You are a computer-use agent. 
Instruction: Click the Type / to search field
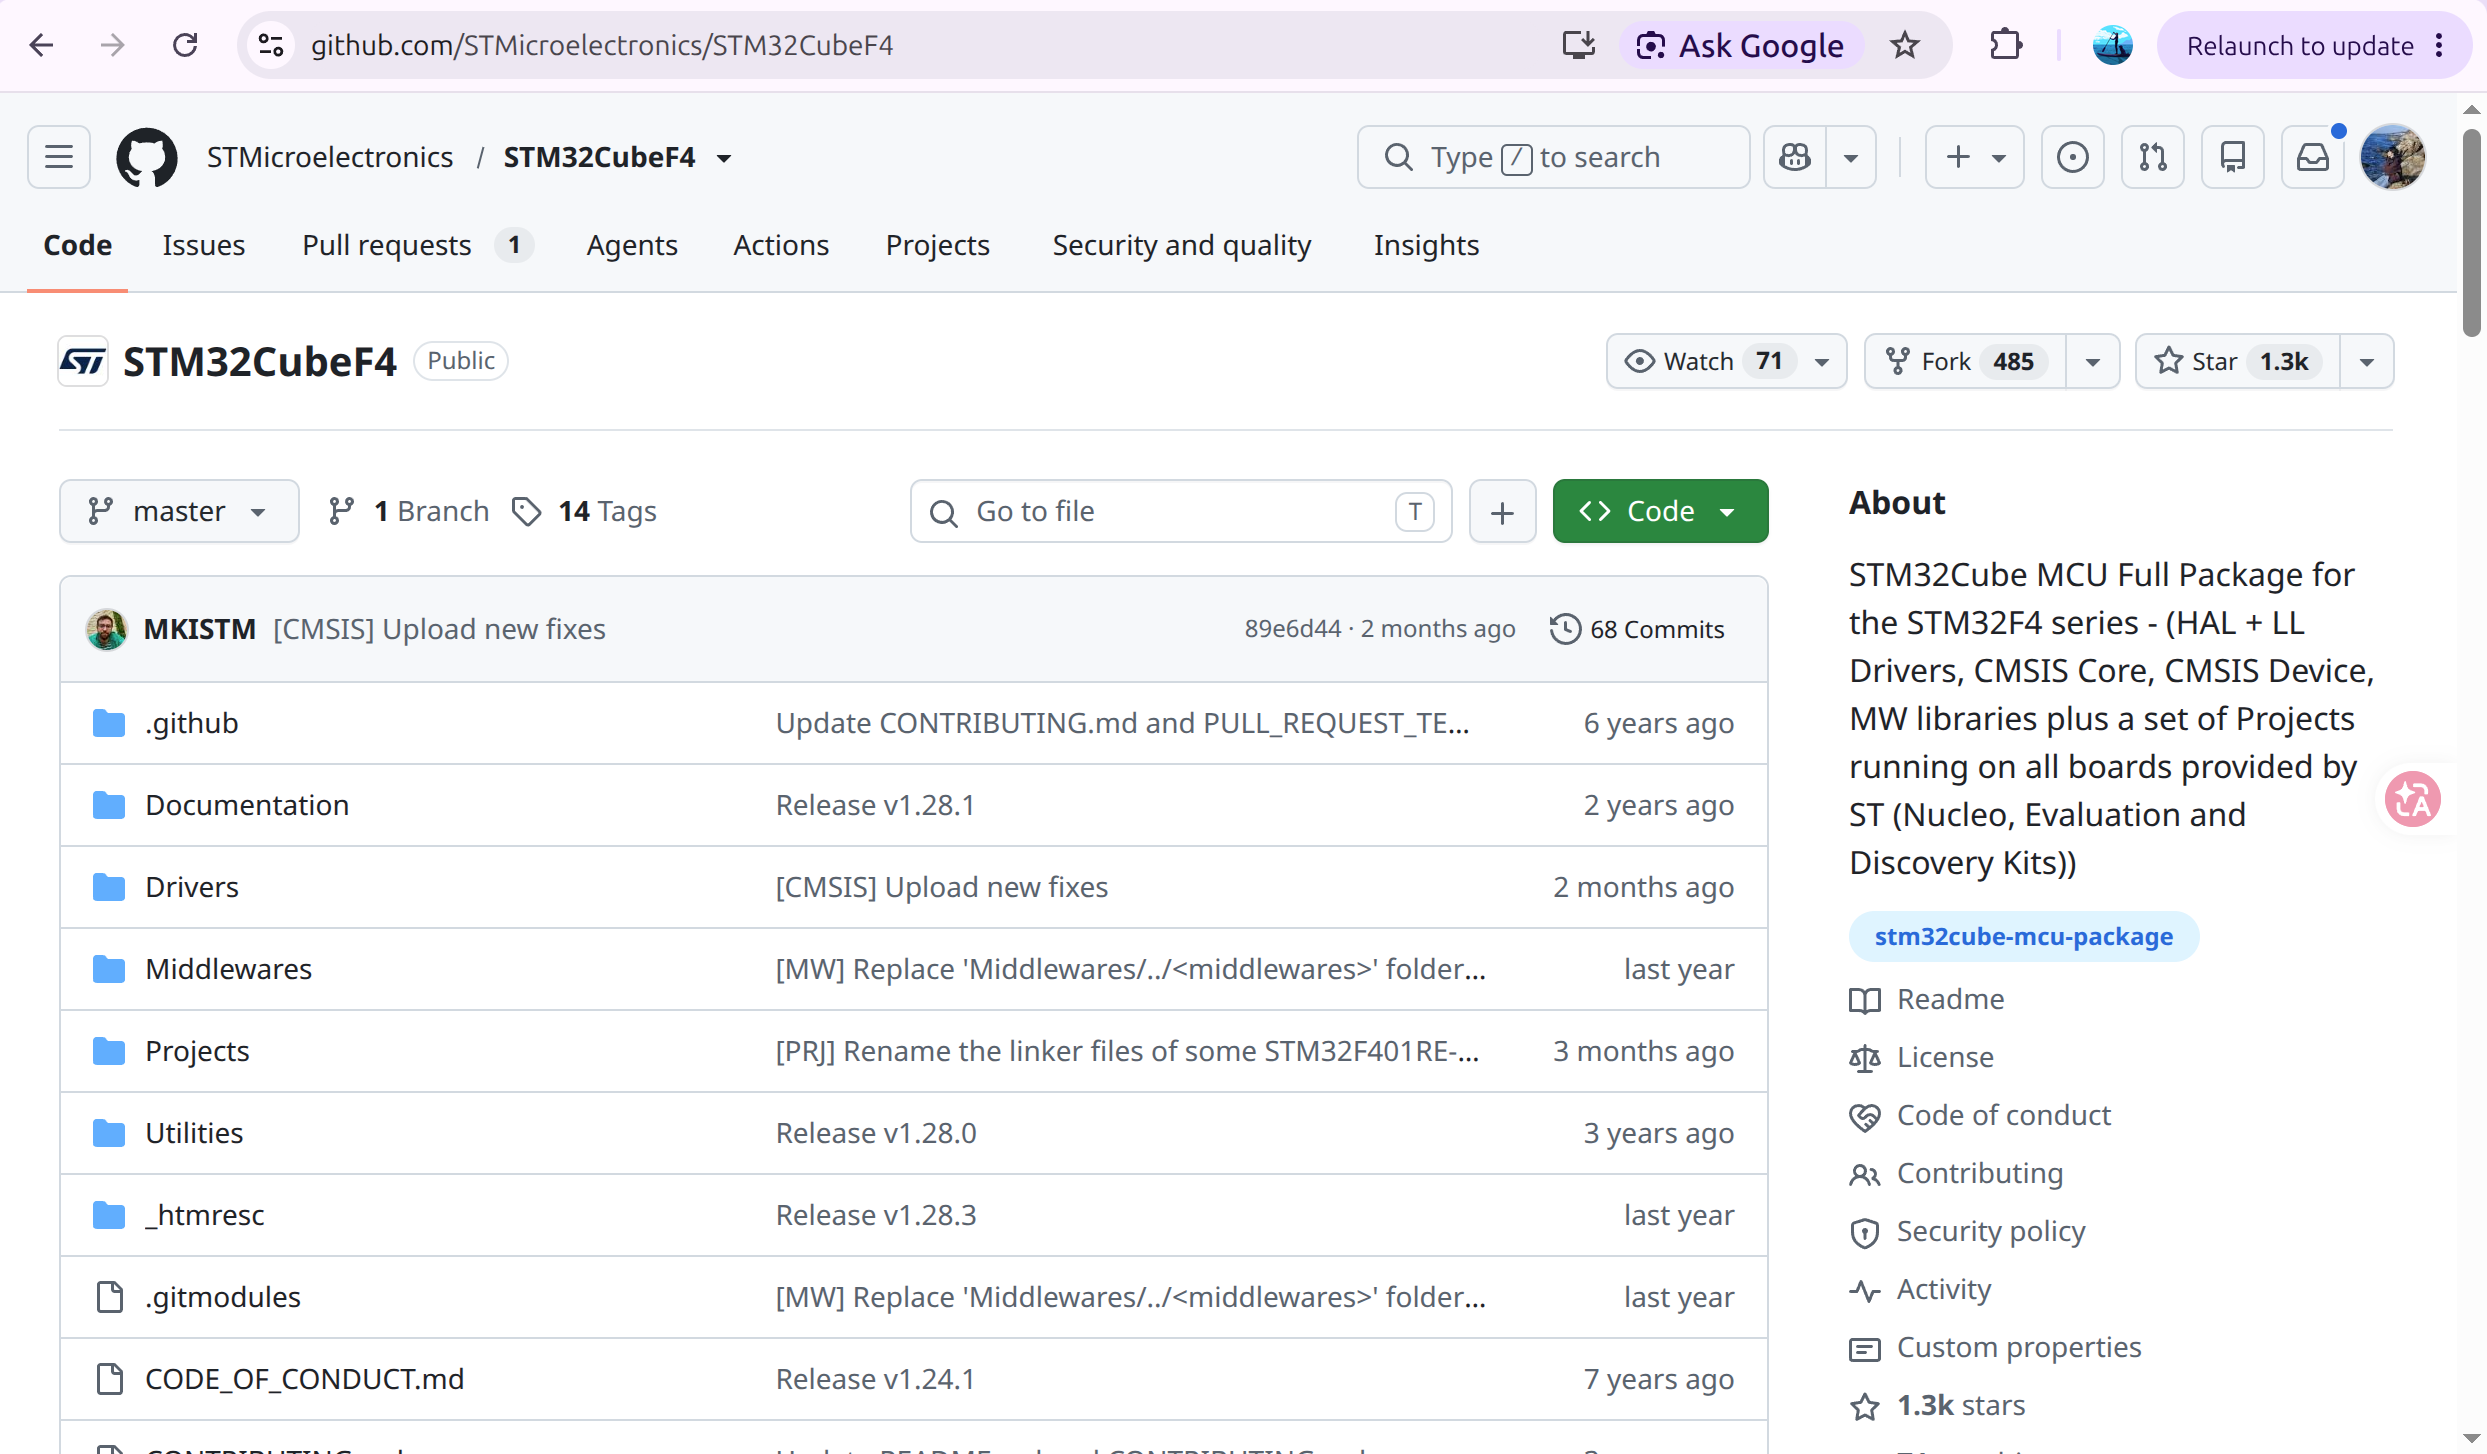(x=1553, y=157)
